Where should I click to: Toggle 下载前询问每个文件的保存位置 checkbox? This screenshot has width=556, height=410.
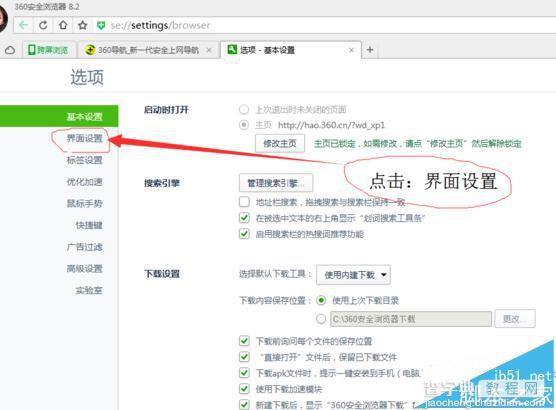coord(244,341)
